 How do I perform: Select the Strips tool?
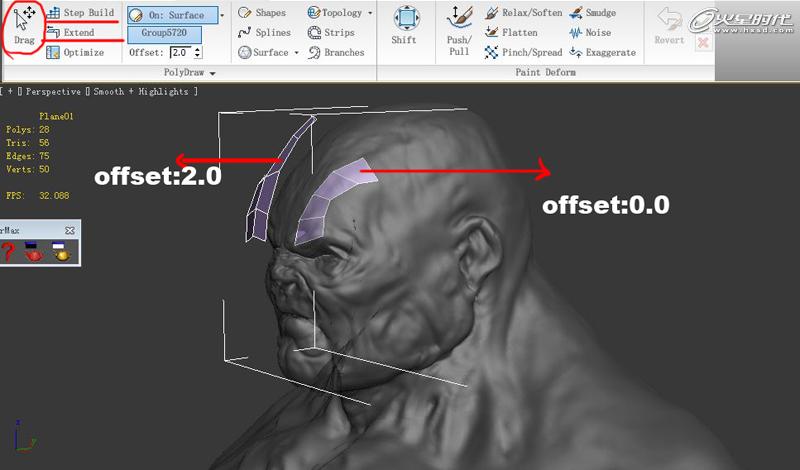[331, 33]
